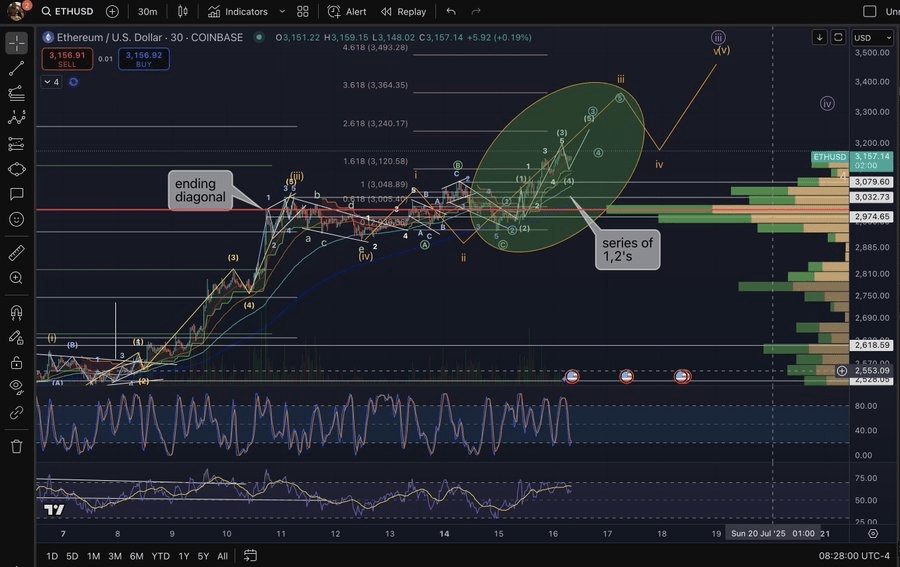Image resolution: width=900 pixels, height=567 pixels.
Task: Delete drawings with the trash icon
Action: pyautogui.click(x=17, y=446)
